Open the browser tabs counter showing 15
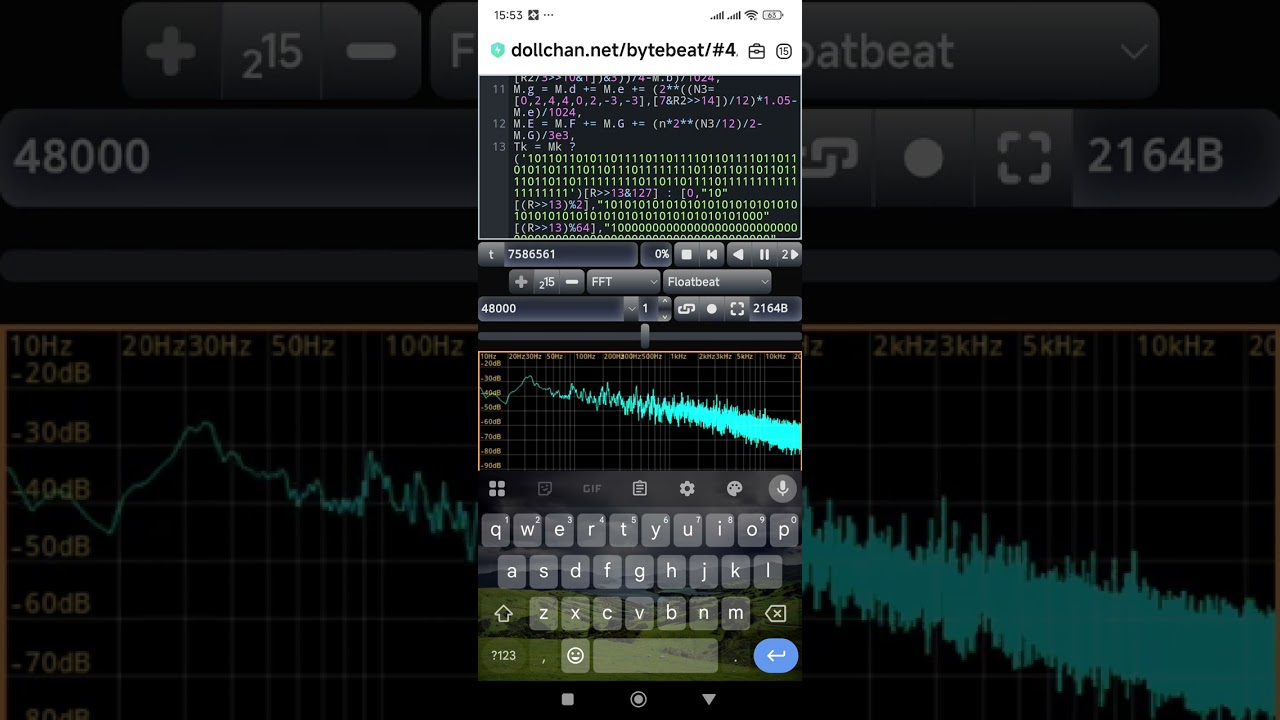Image resolution: width=1280 pixels, height=720 pixels. (x=784, y=51)
